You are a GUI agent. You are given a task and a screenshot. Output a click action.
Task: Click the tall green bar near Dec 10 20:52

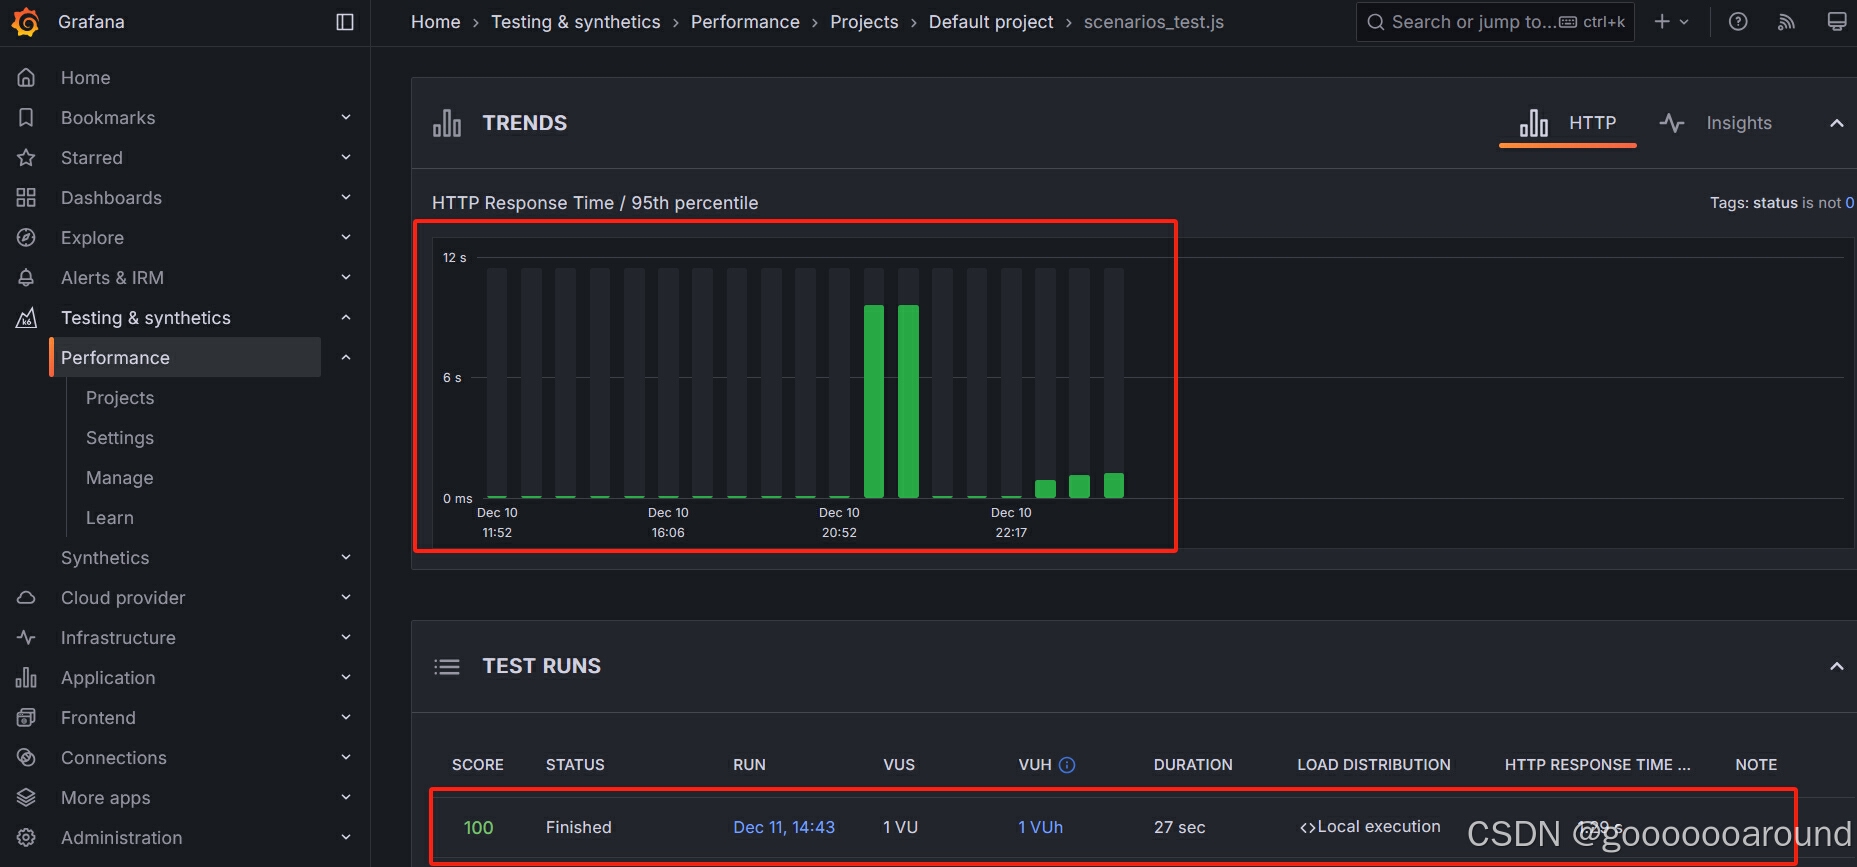point(874,401)
